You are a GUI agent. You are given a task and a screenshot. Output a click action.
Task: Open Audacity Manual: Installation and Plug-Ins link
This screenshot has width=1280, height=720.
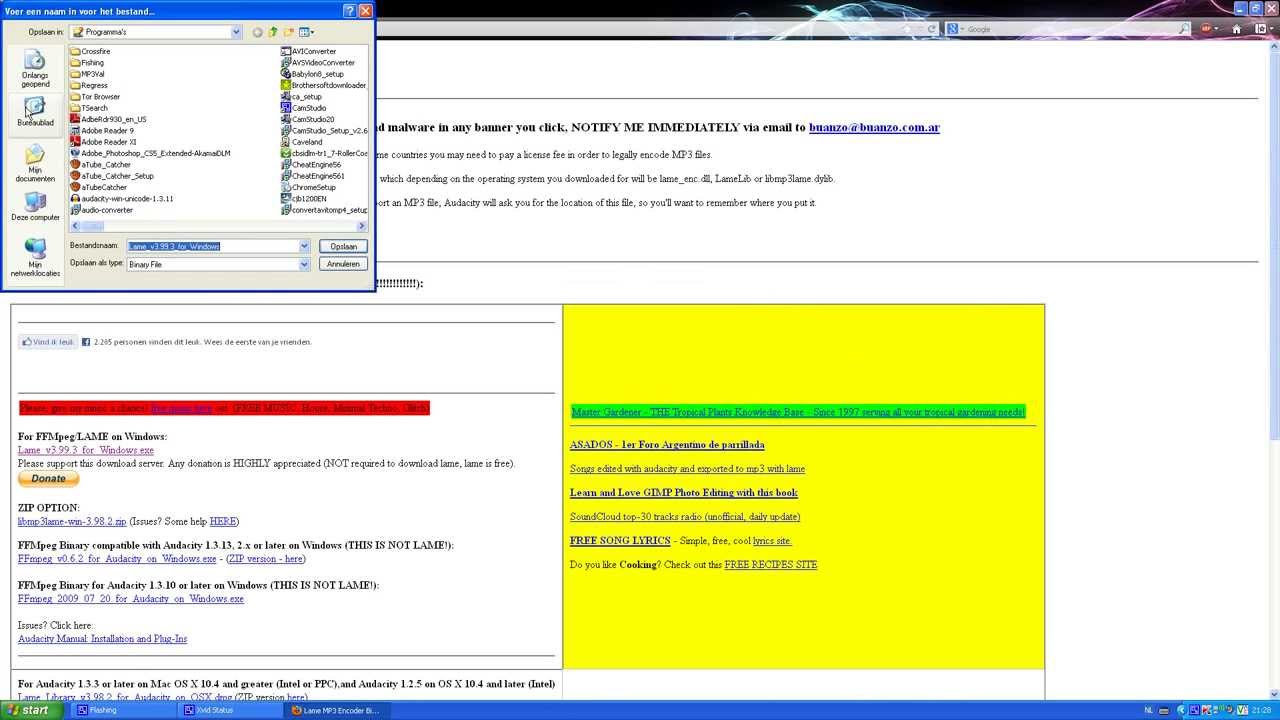point(102,639)
